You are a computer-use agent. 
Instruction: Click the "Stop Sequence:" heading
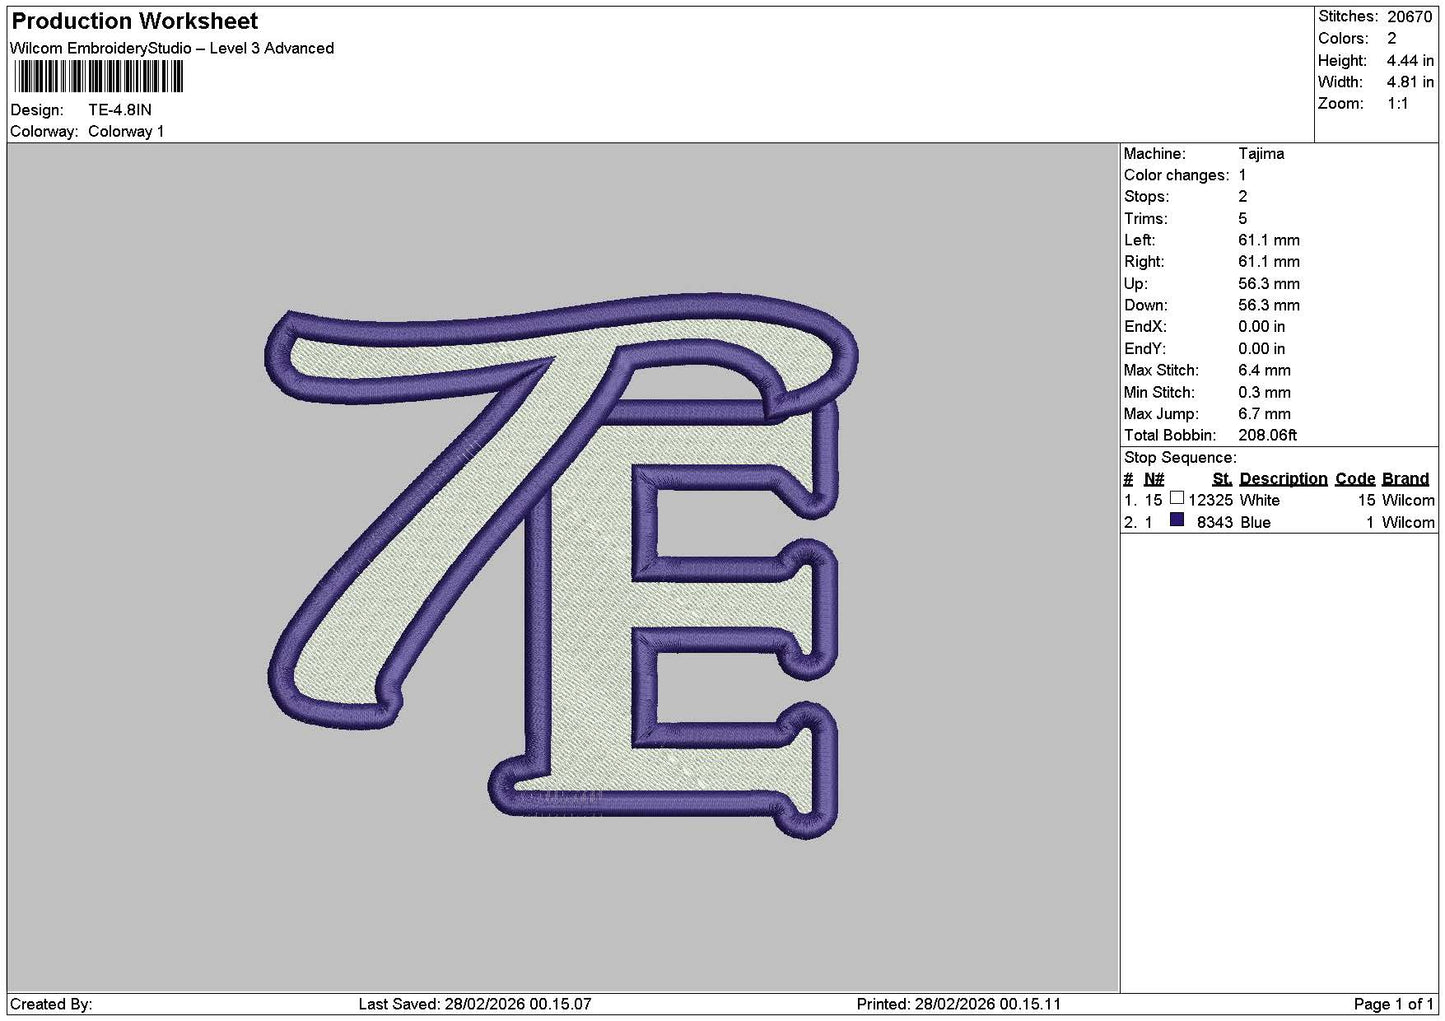(1180, 458)
